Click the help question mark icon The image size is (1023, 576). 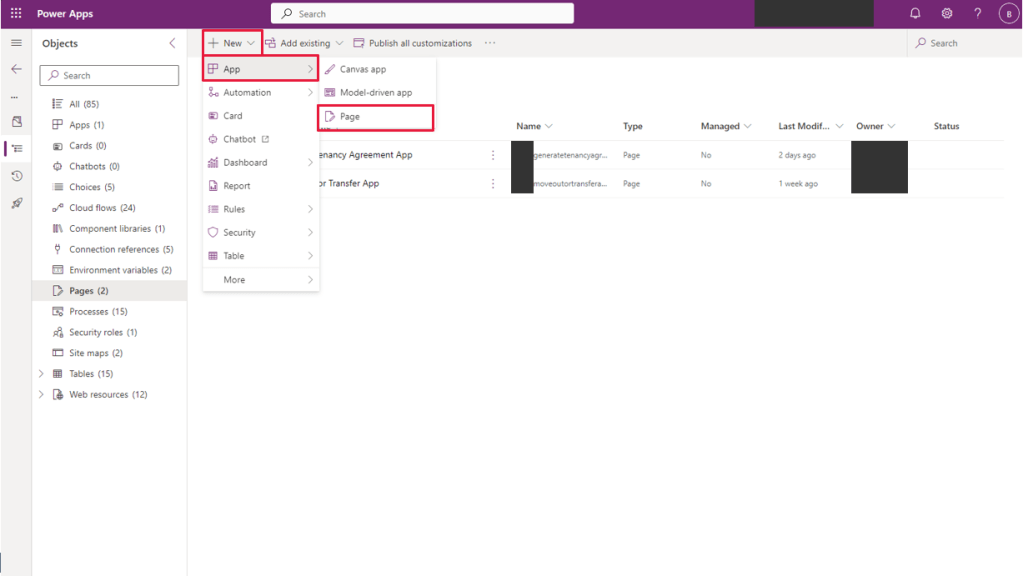click(x=977, y=14)
